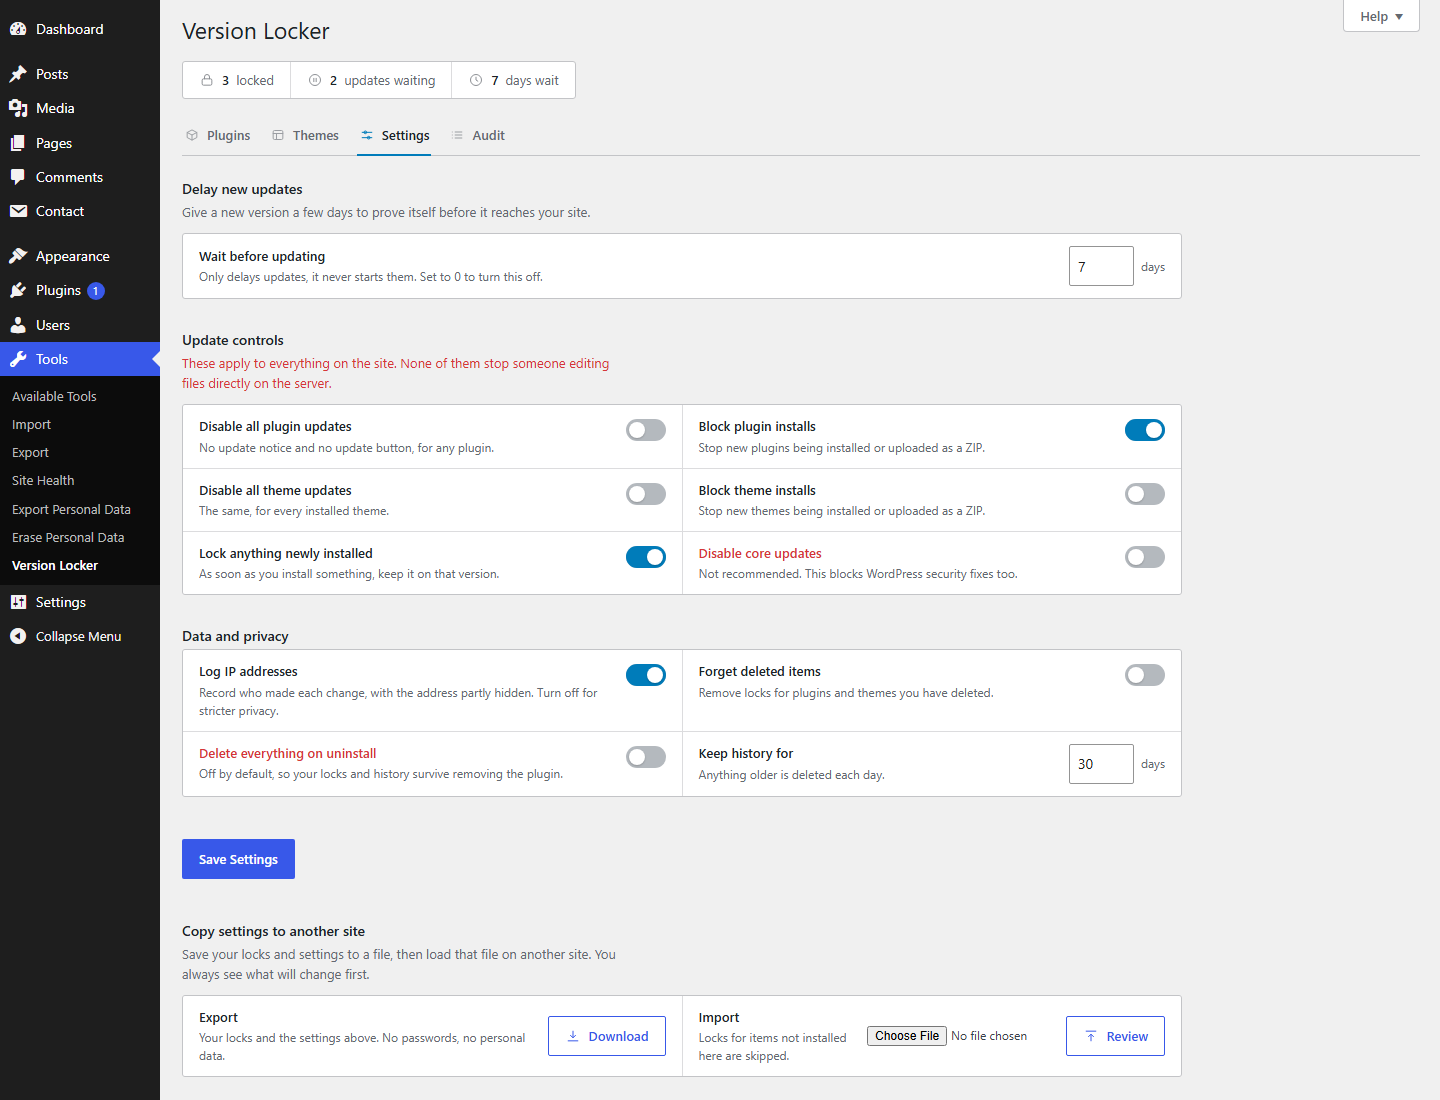Click the list icon on Audit tab
Screen dimensions: 1440x1100
pyautogui.click(x=457, y=135)
